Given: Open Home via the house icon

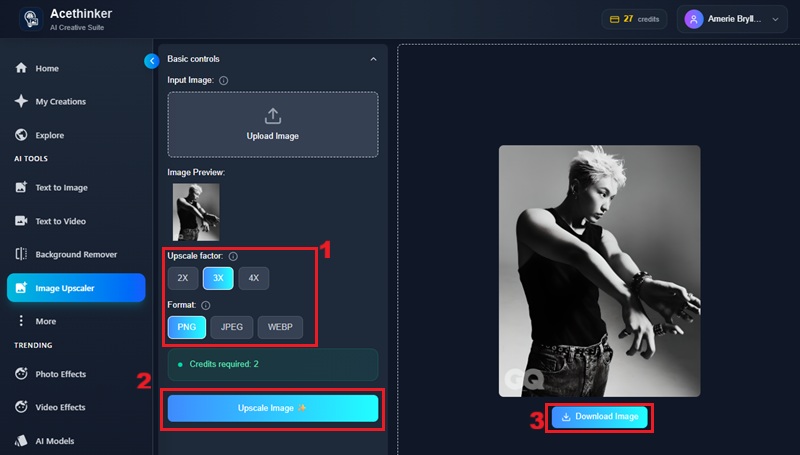Looking at the screenshot, I should [21, 68].
